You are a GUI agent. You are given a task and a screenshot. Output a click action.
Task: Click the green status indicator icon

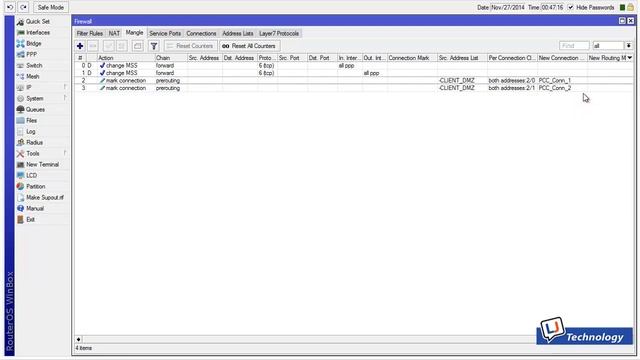tap(622, 7)
